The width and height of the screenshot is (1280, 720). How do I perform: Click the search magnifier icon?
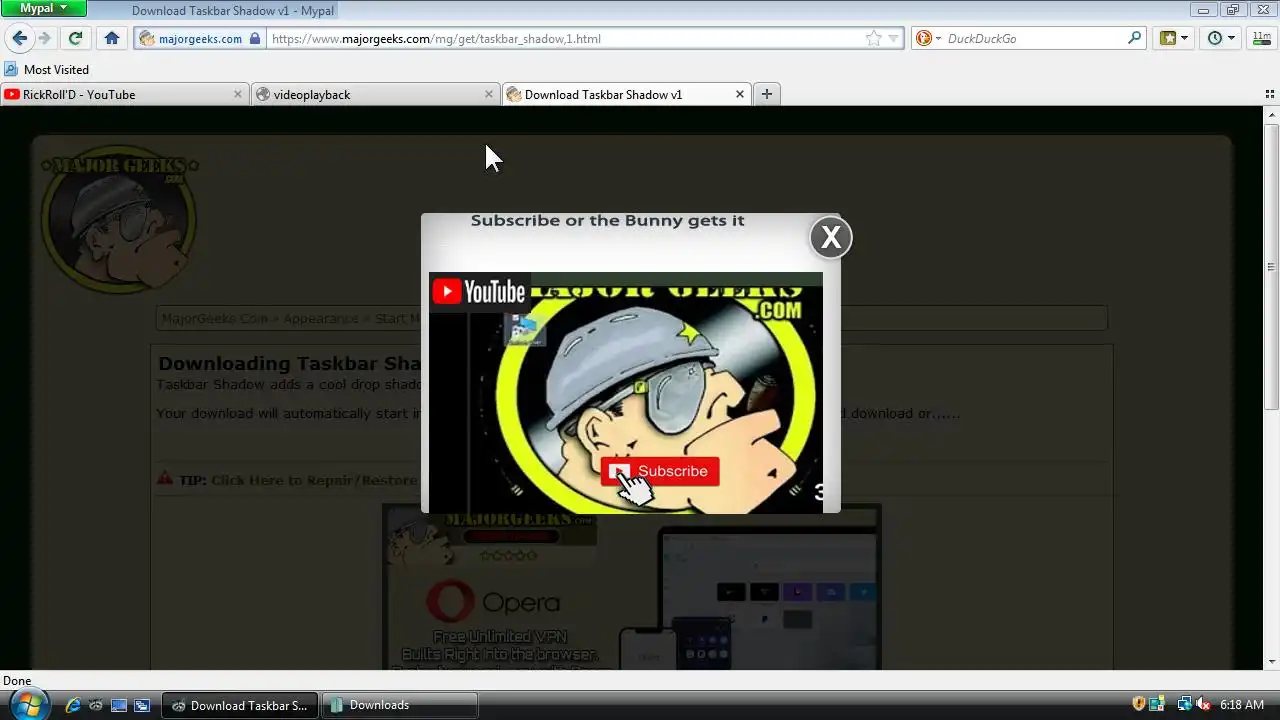(x=1134, y=38)
